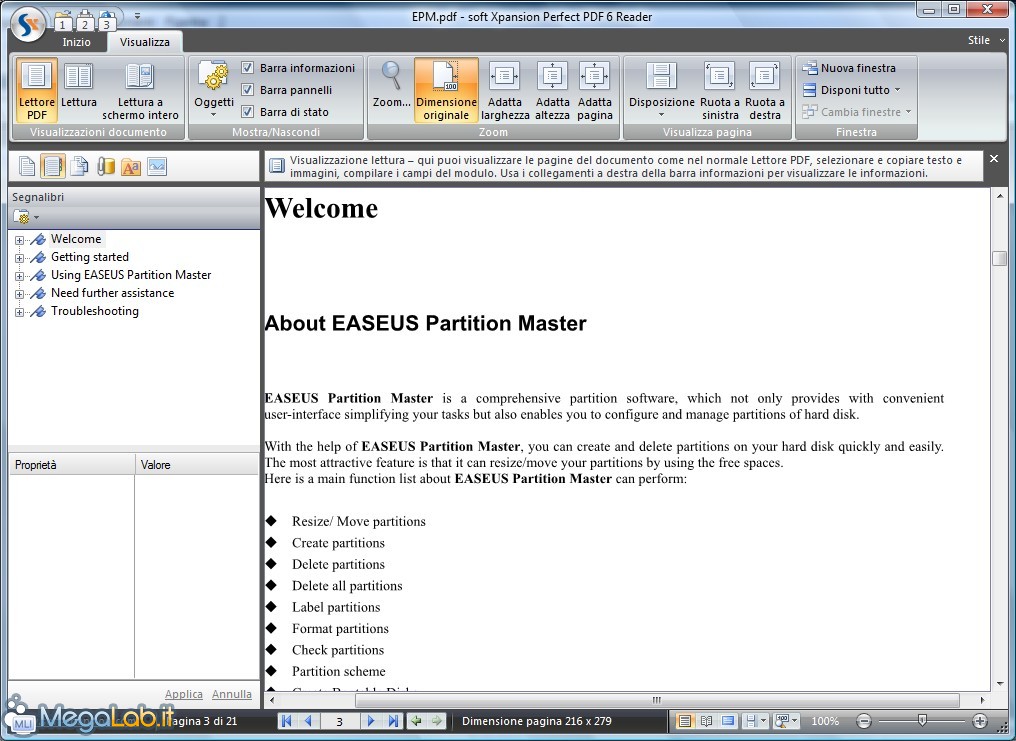Select the Visualizza ribbon tab

click(144, 41)
